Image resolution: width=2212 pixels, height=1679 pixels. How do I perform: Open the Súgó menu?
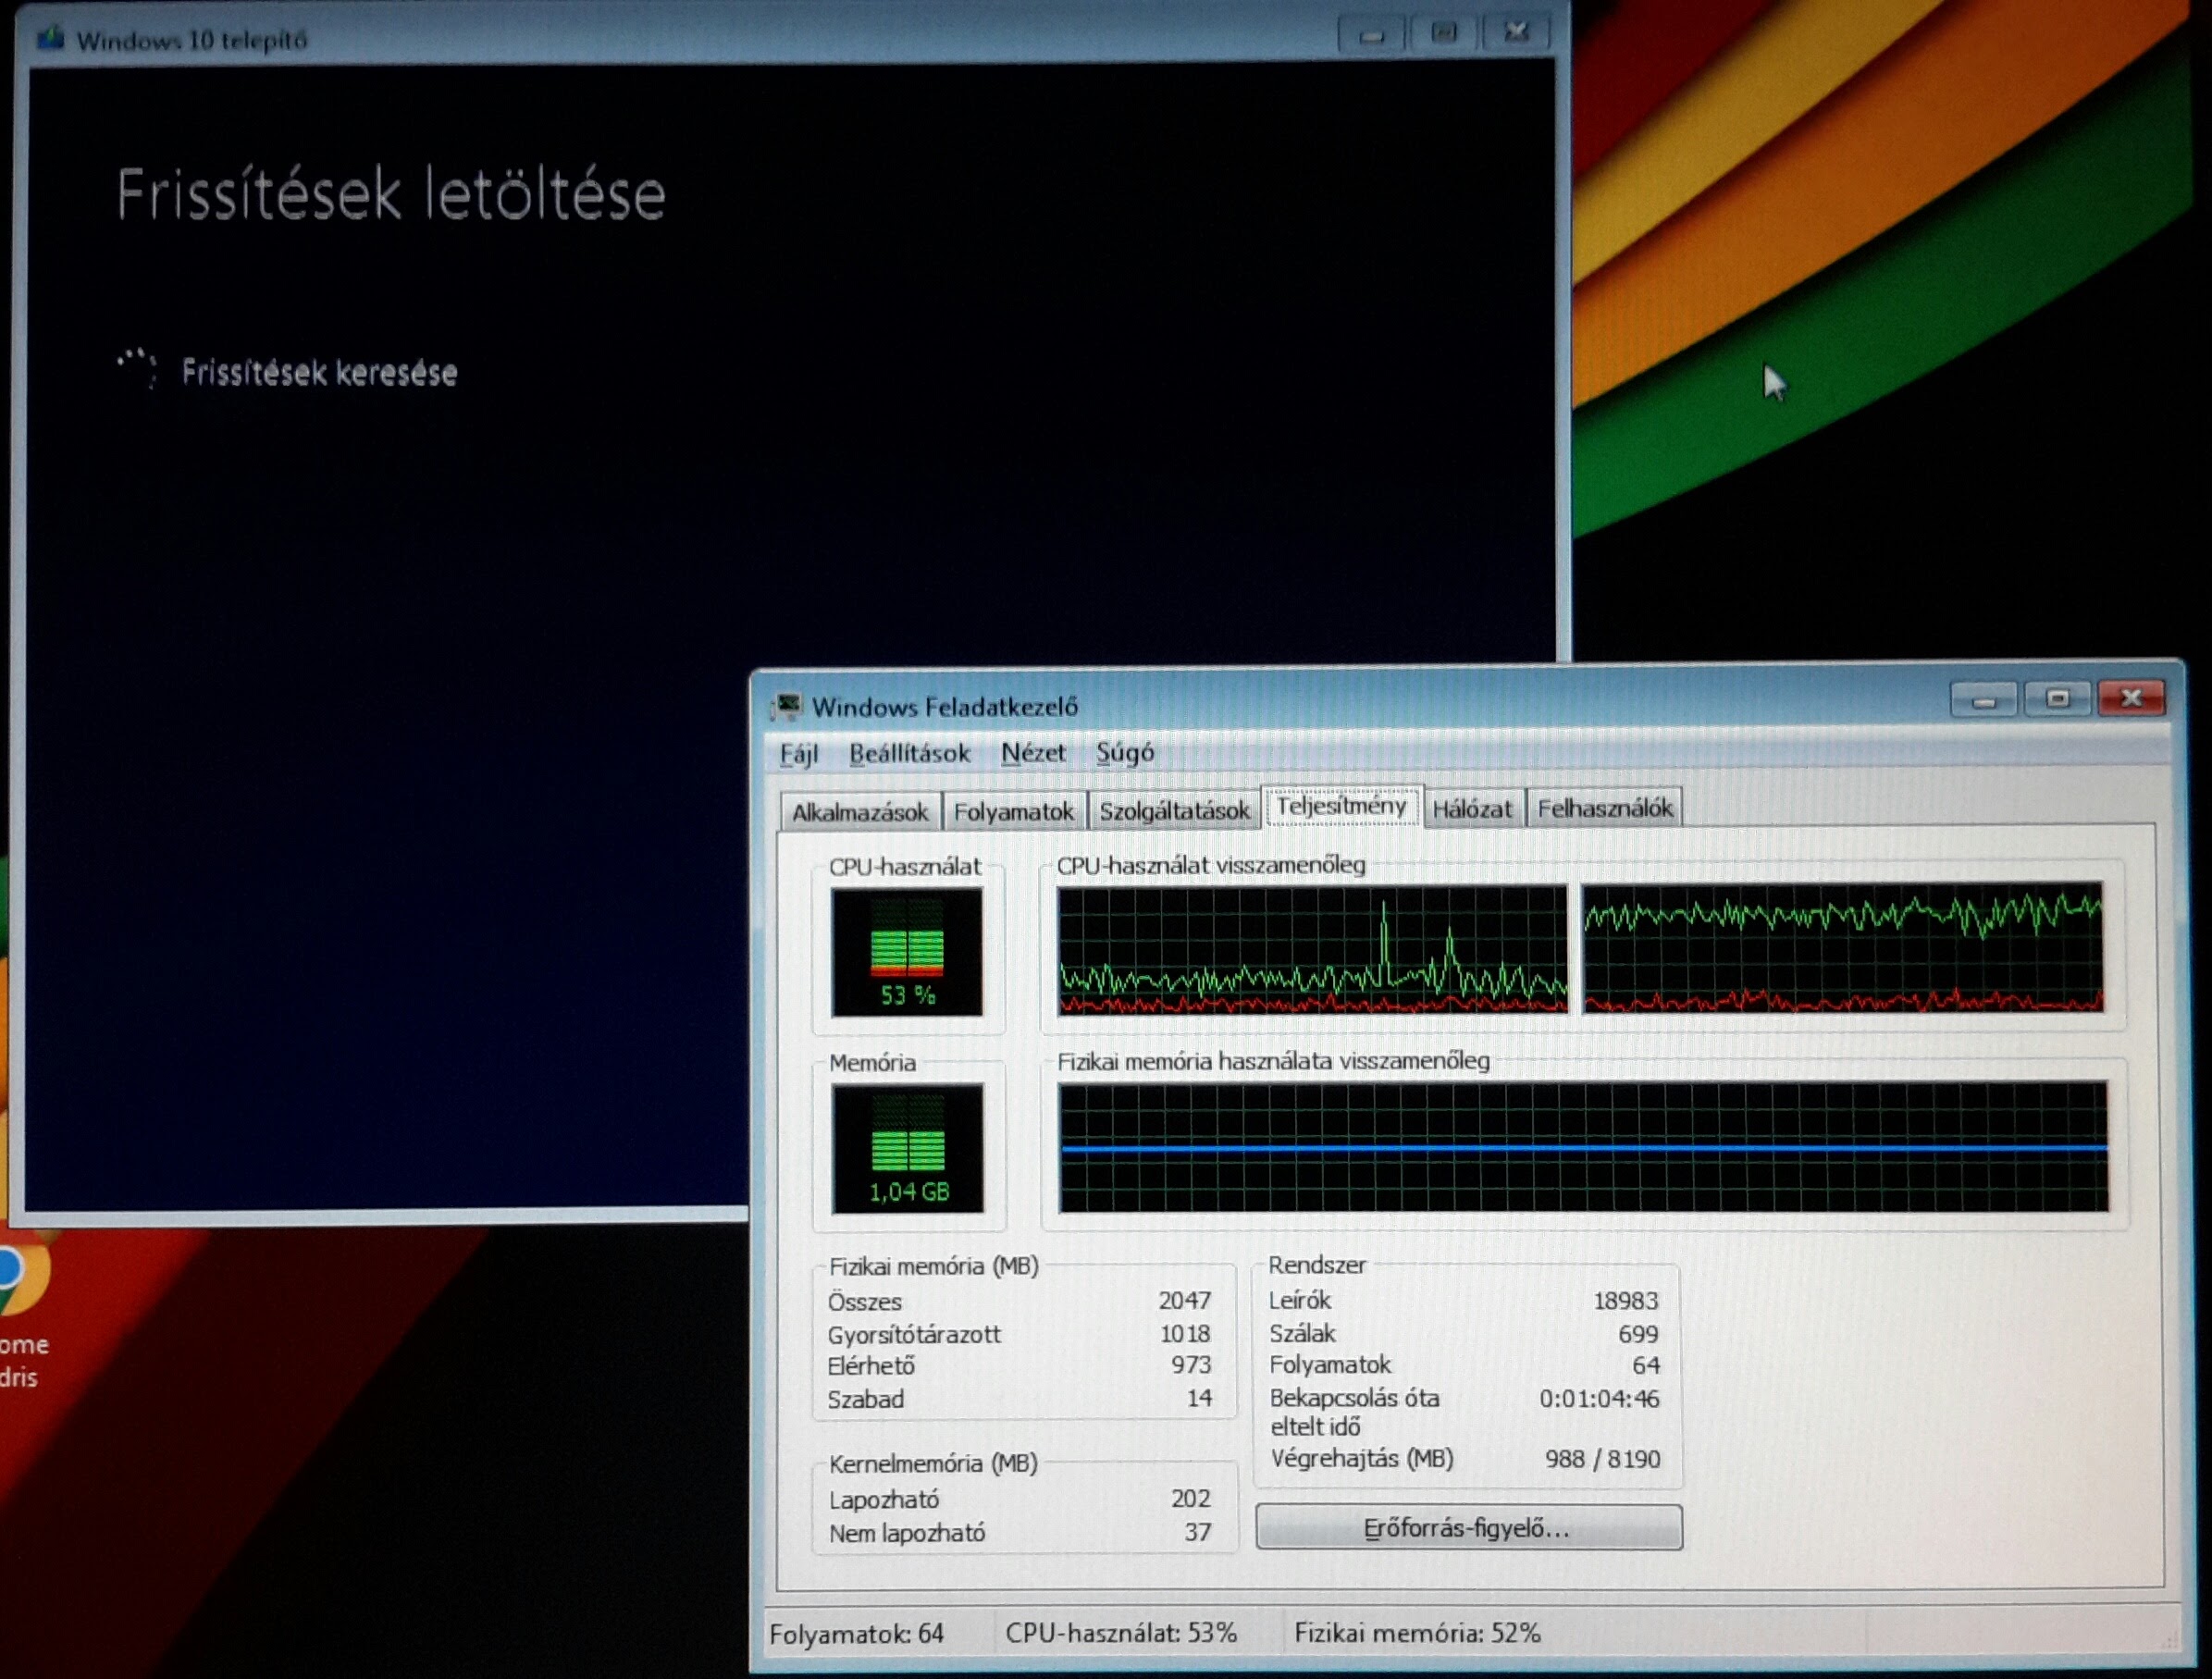1124,752
